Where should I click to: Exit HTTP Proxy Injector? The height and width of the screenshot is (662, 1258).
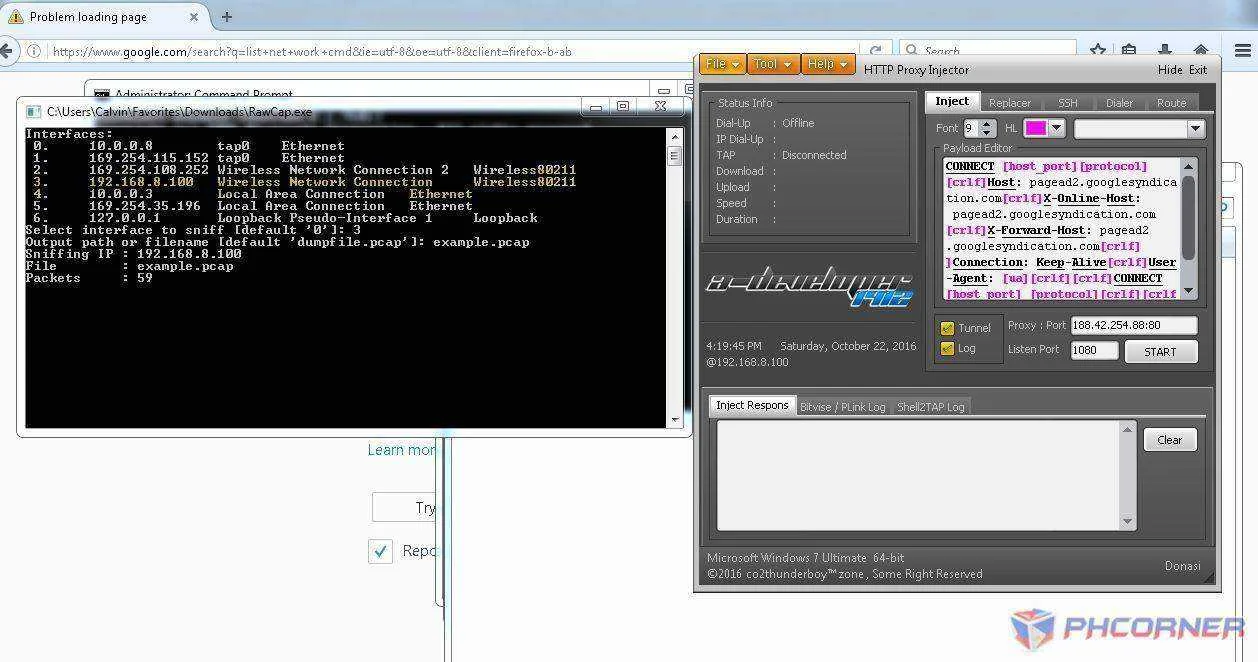click(1197, 70)
